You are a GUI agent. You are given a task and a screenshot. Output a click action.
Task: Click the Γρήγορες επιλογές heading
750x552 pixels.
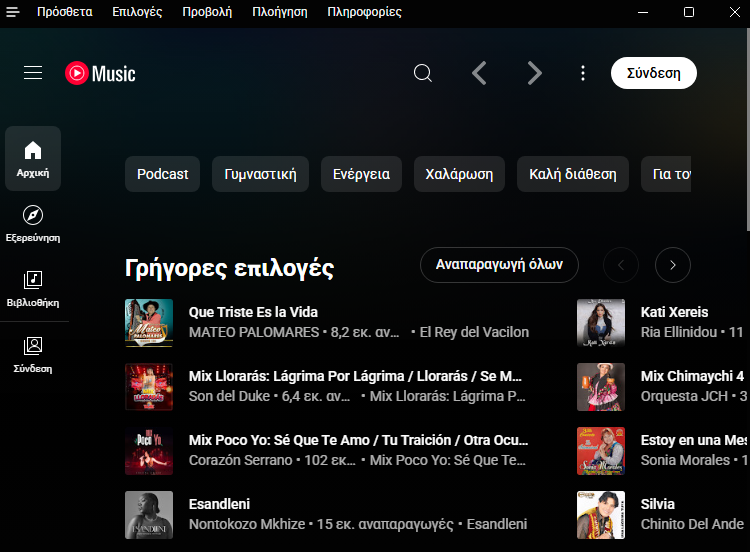point(230,268)
